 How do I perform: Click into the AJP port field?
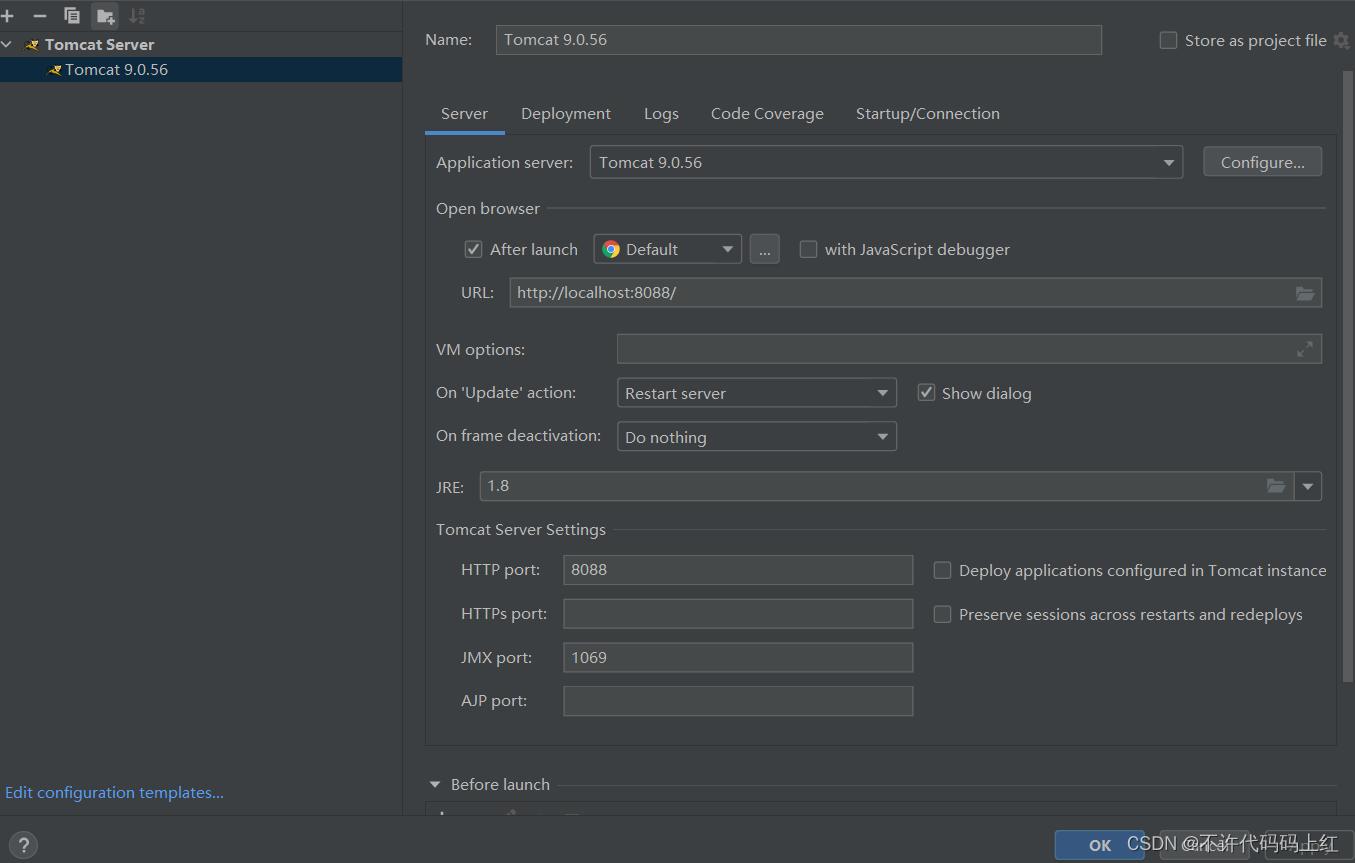(x=738, y=701)
